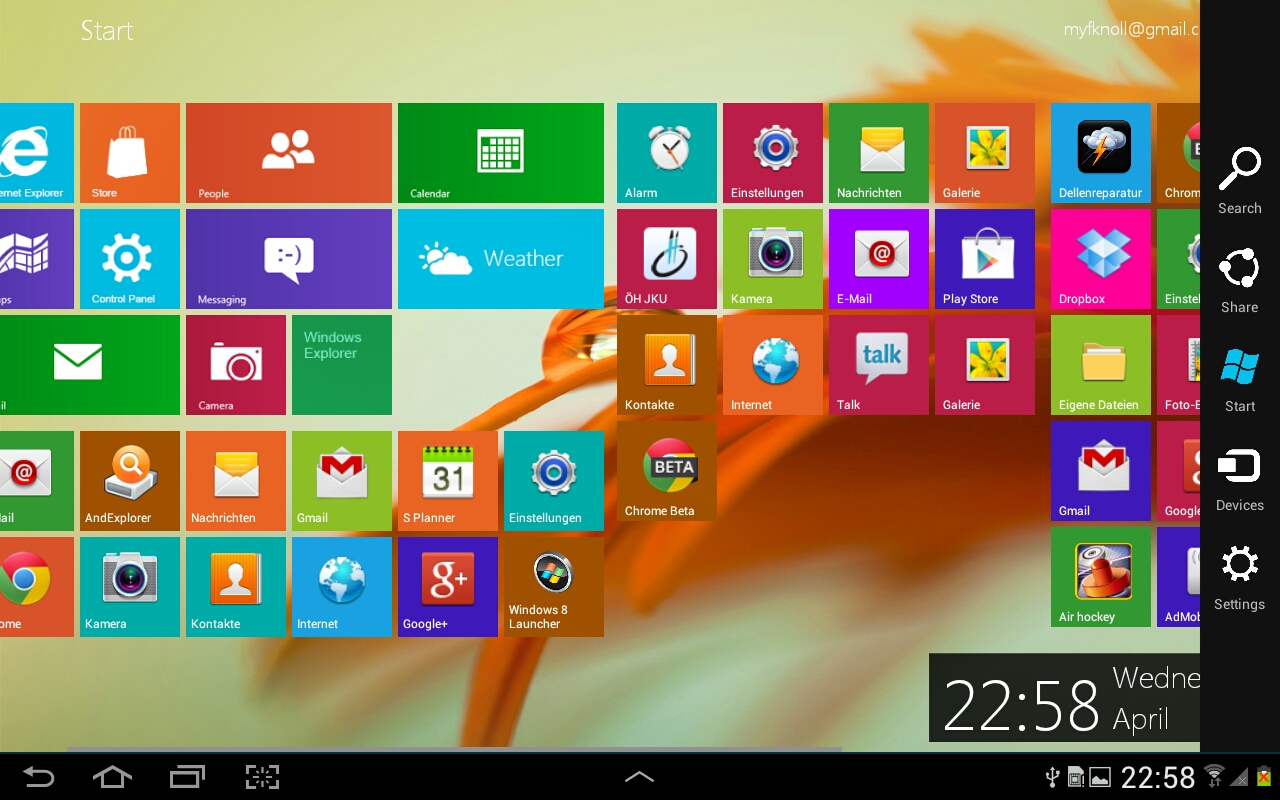
Task: Open the Dropbox tile
Action: click(x=1100, y=258)
